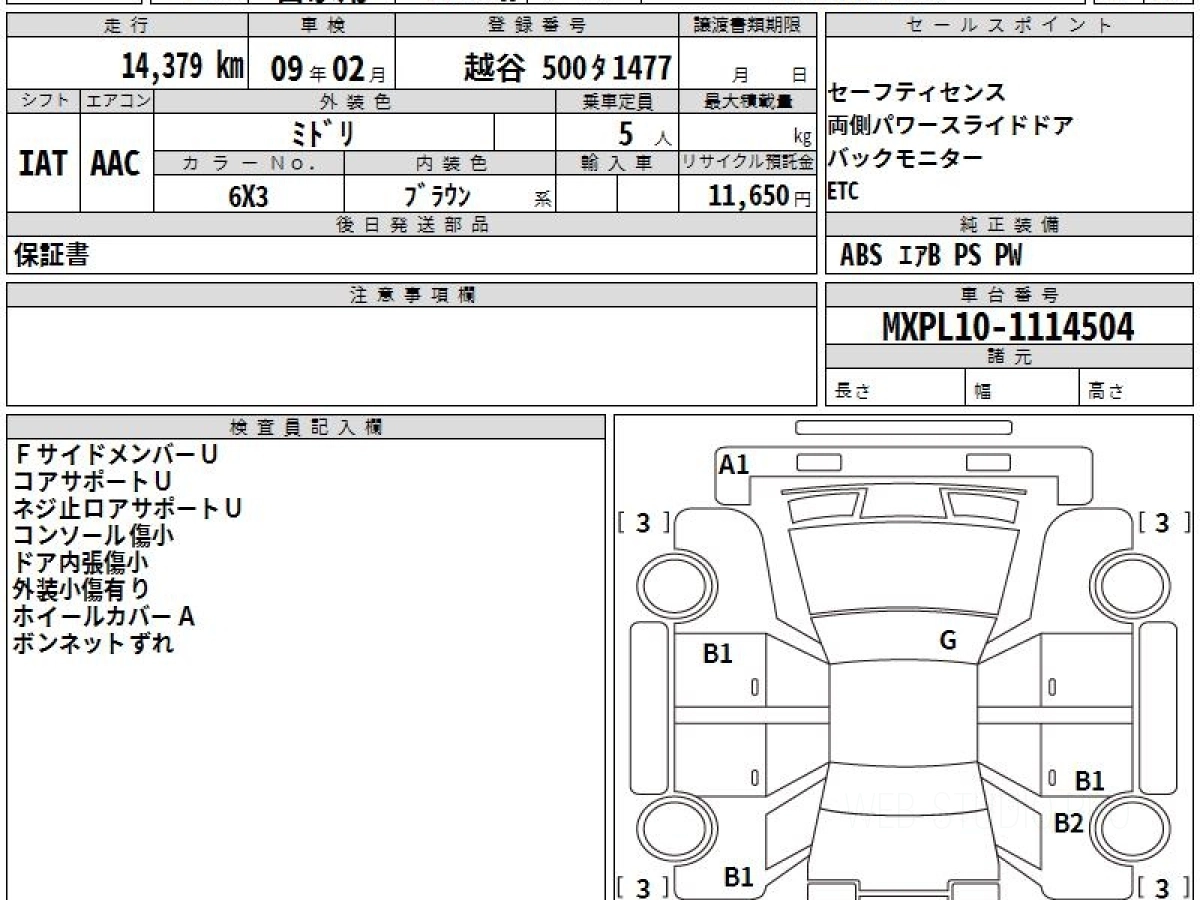Click the registration number 越谷 500 タ 1477
The image size is (1200, 900).
coord(567,67)
